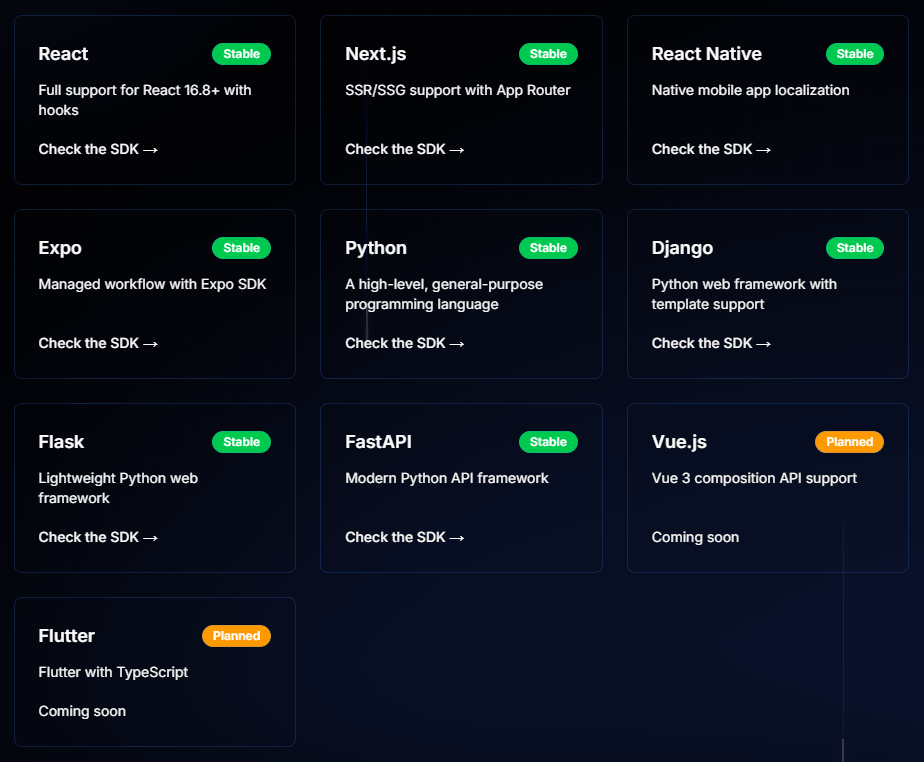
Task: Click the Stable badge on the Flask card
Action: point(242,441)
